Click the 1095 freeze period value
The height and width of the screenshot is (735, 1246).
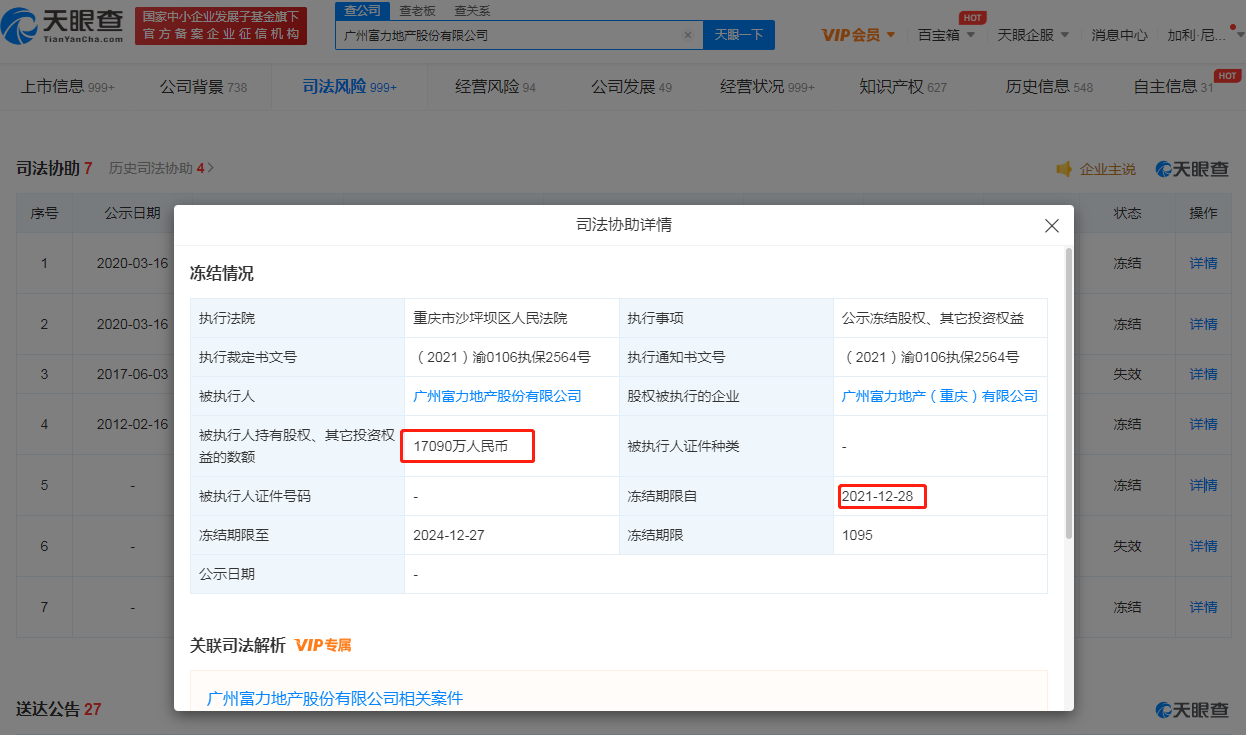[857, 535]
